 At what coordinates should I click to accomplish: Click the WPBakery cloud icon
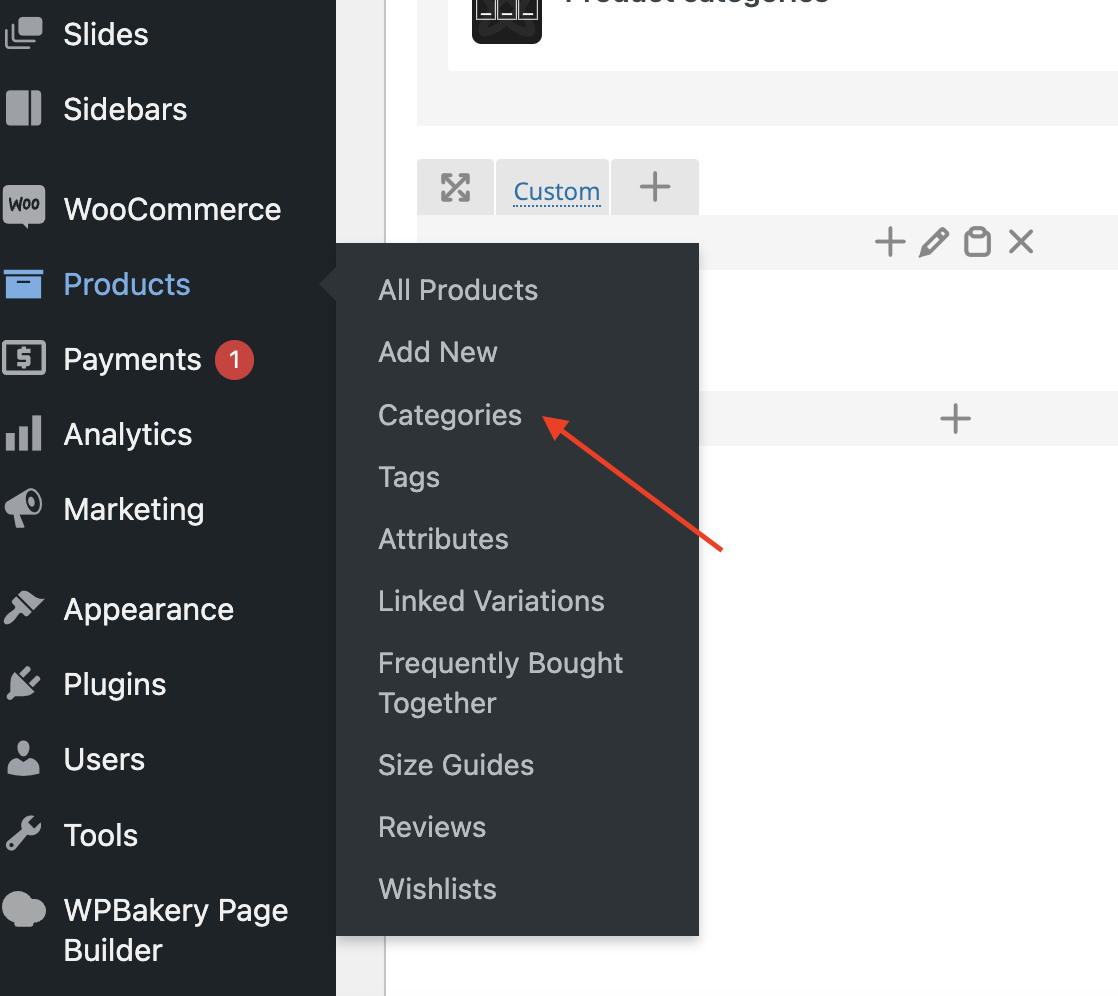[24, 909]
